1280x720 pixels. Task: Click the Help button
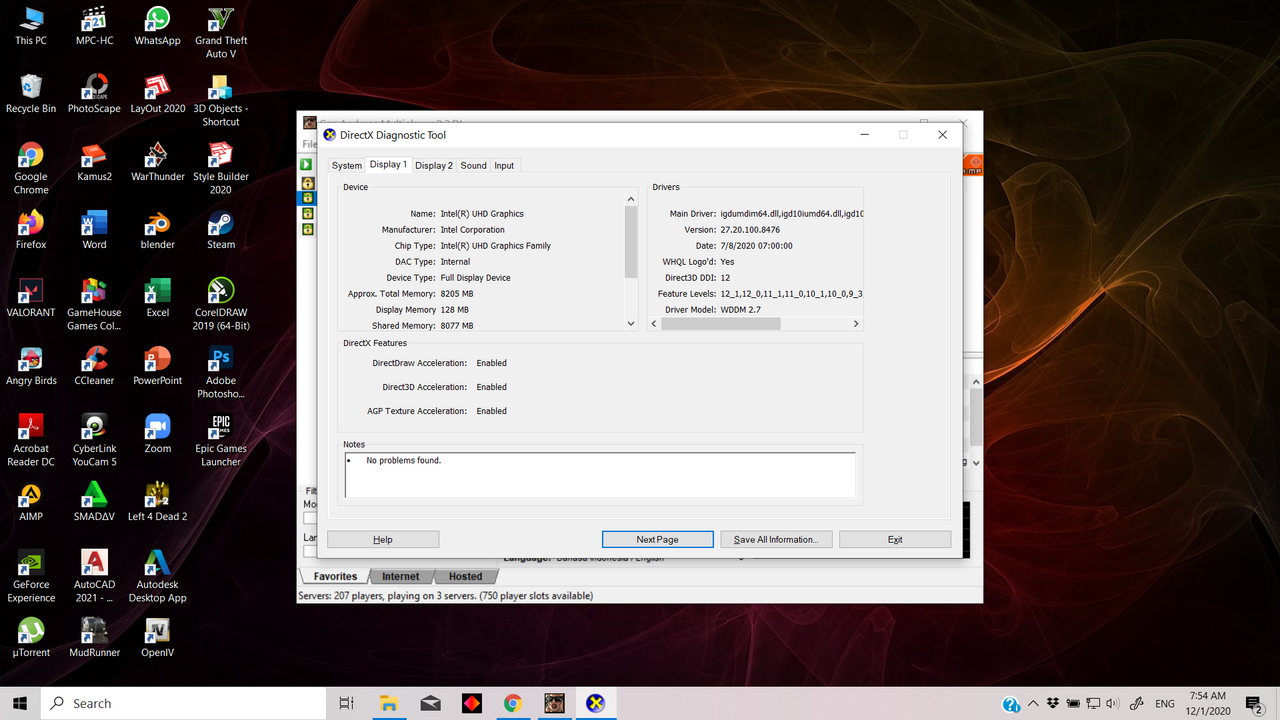click(x=383, y=539)
